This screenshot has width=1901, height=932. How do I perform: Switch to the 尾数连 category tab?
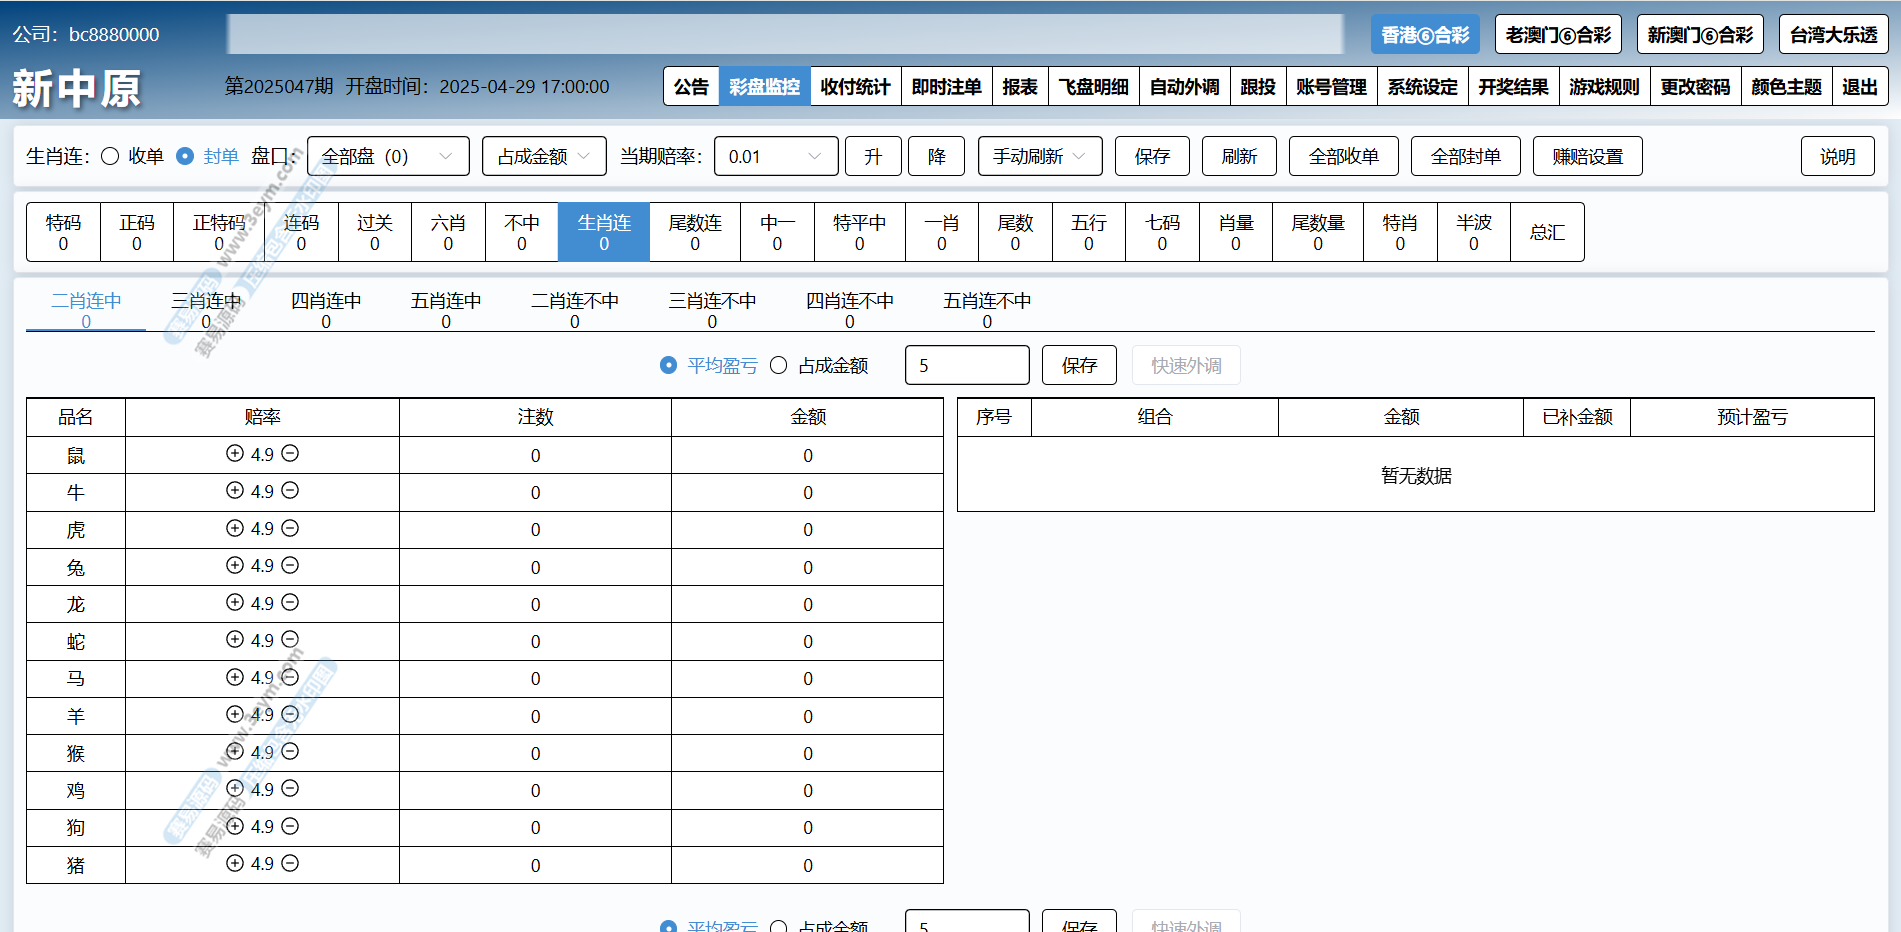point(695,232)
